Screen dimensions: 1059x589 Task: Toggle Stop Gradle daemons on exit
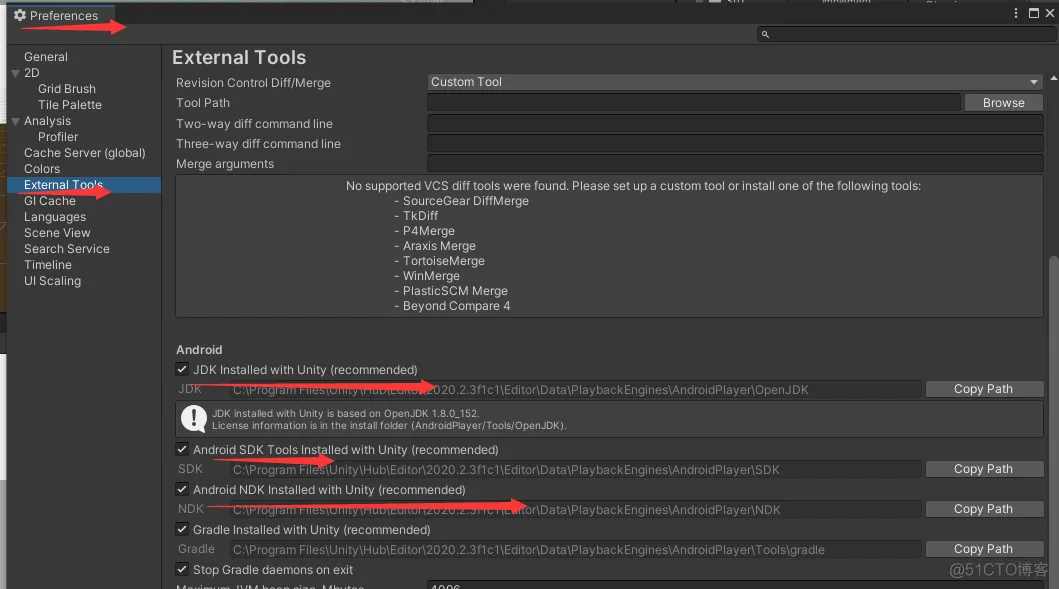(x=182, y=569)
